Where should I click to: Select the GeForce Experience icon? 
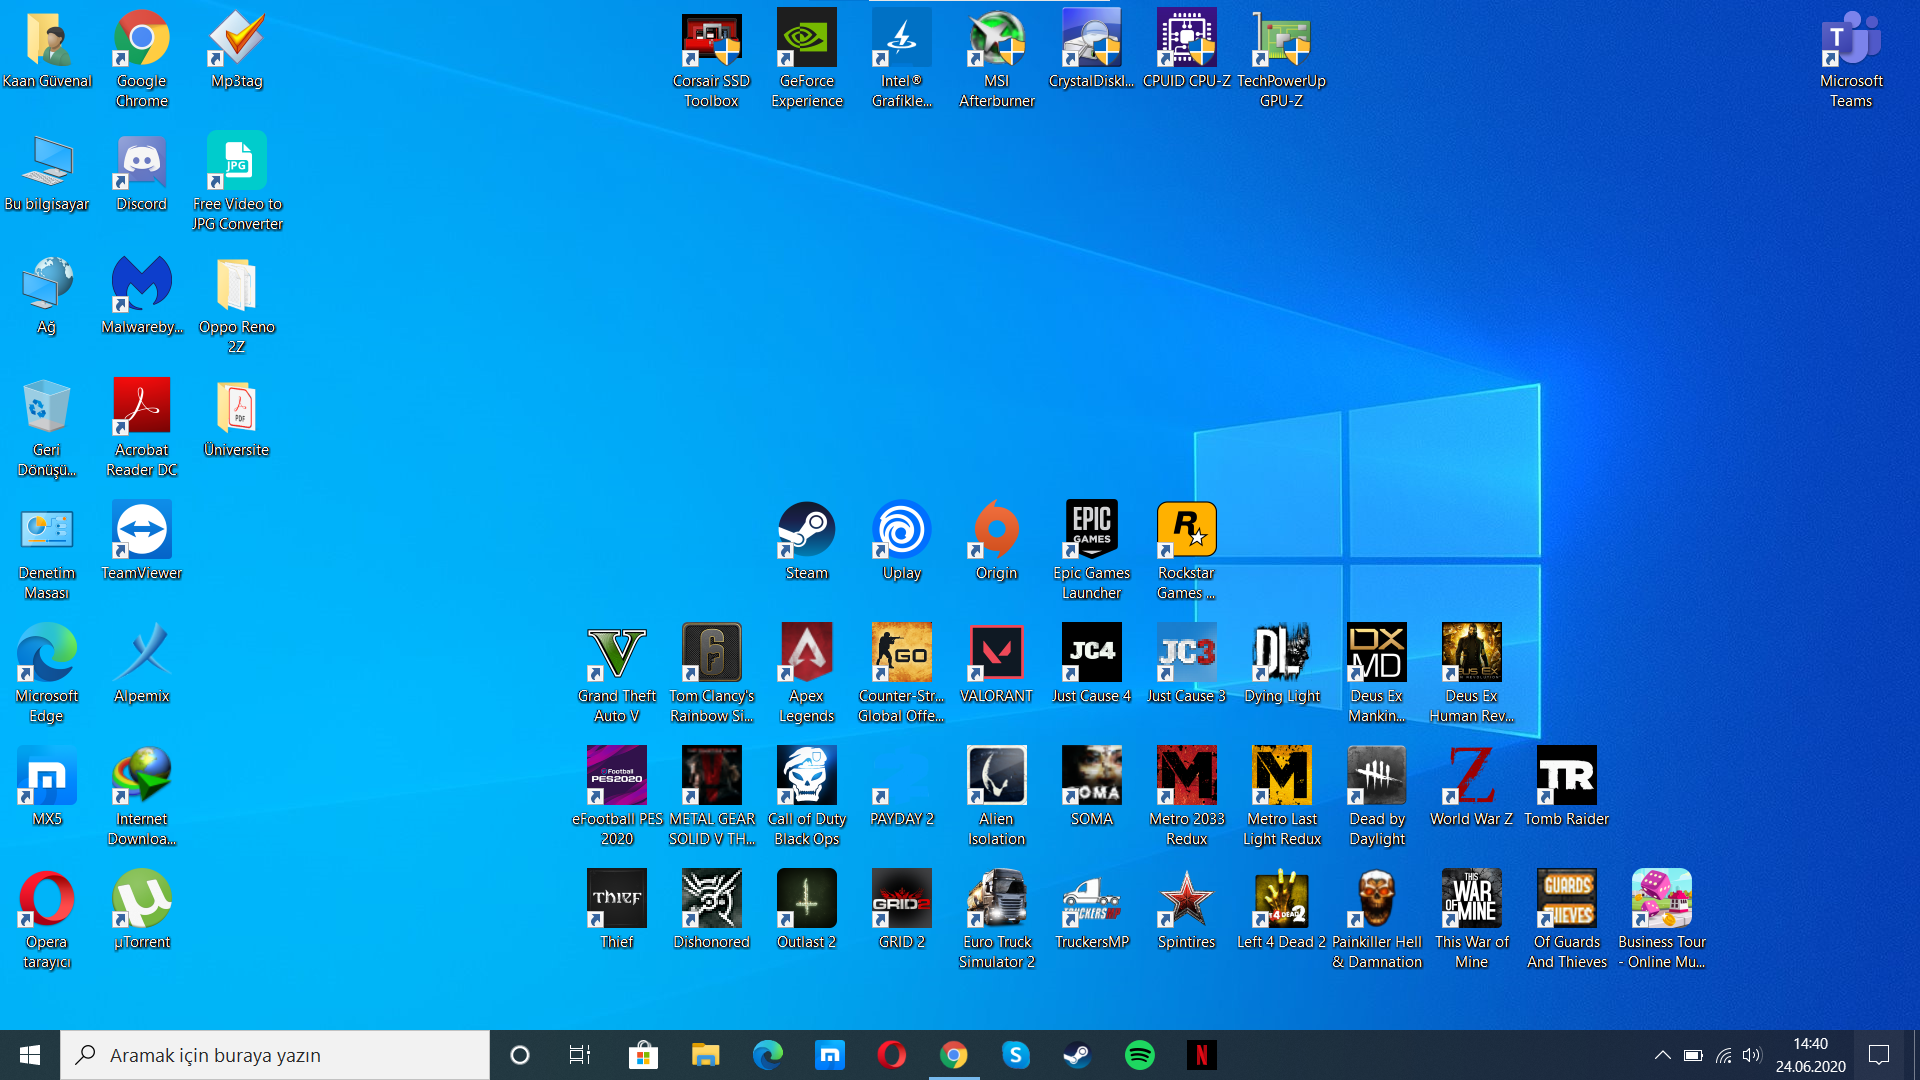(806, 59)
